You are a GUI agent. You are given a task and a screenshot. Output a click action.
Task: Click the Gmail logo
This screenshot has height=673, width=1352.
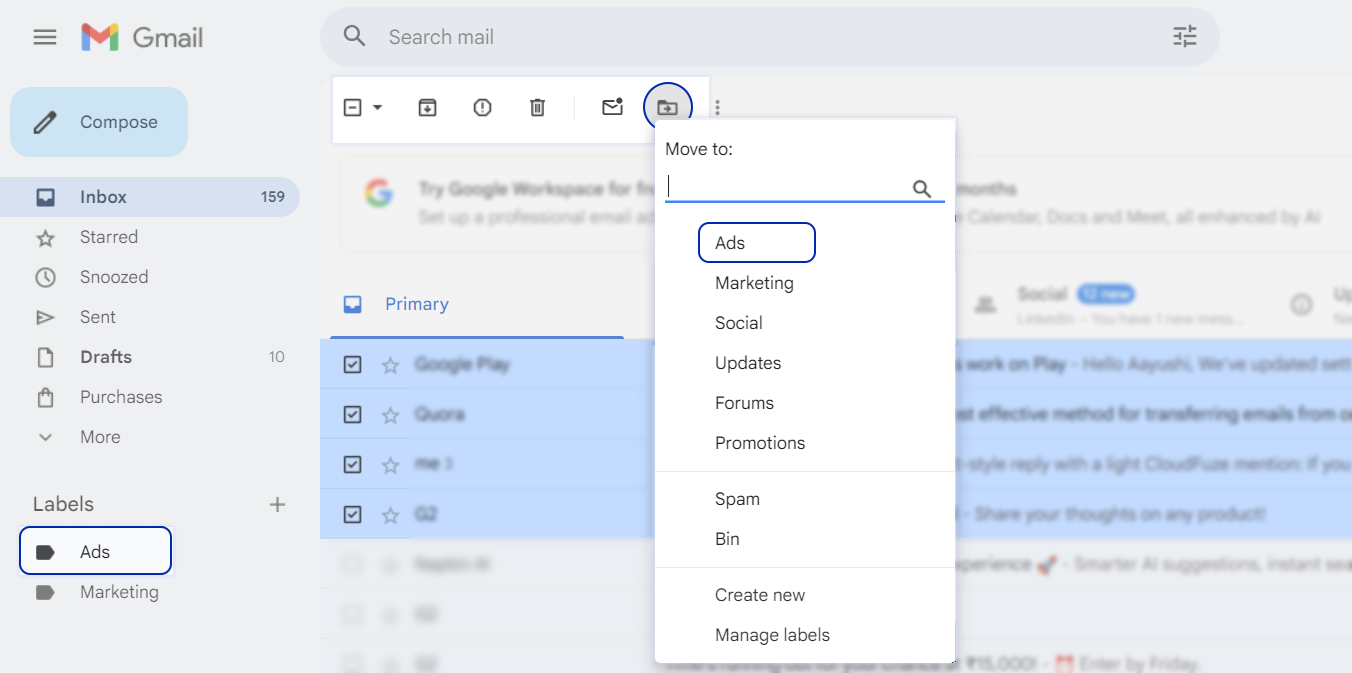click(x=141, y=36)
